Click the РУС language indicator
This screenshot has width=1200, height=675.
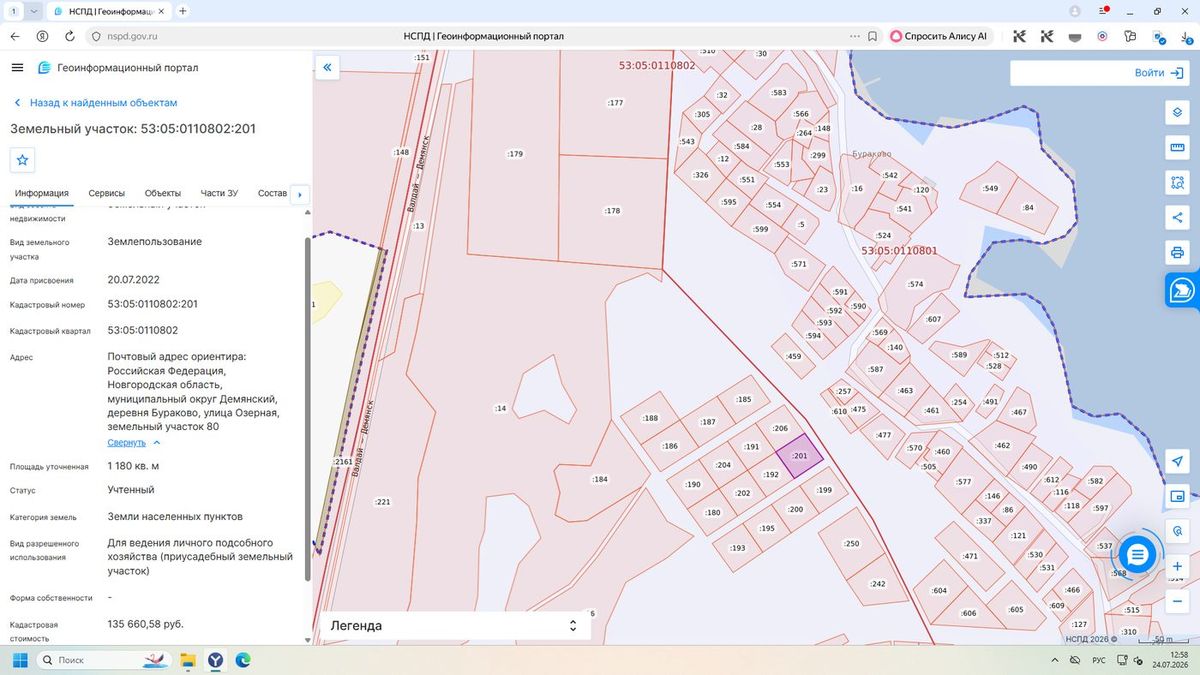coord(1098,660)
